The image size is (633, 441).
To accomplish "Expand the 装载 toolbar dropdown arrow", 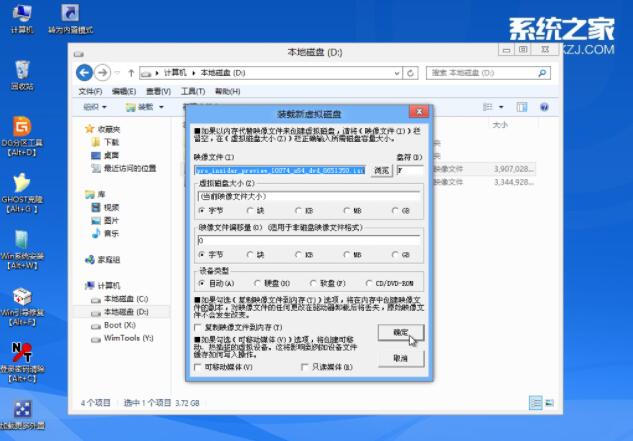I will [x=160, y=107].
